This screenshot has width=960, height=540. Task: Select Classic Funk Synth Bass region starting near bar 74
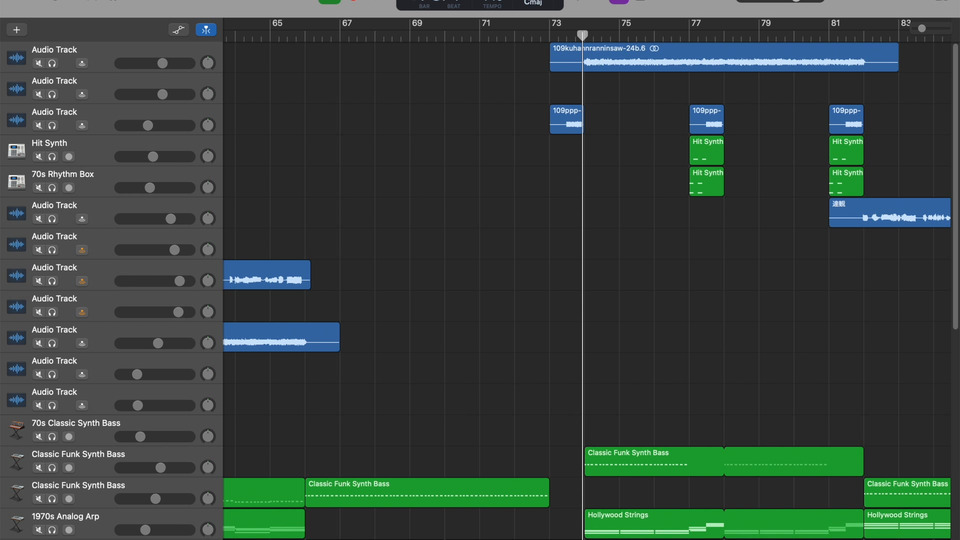654,461
